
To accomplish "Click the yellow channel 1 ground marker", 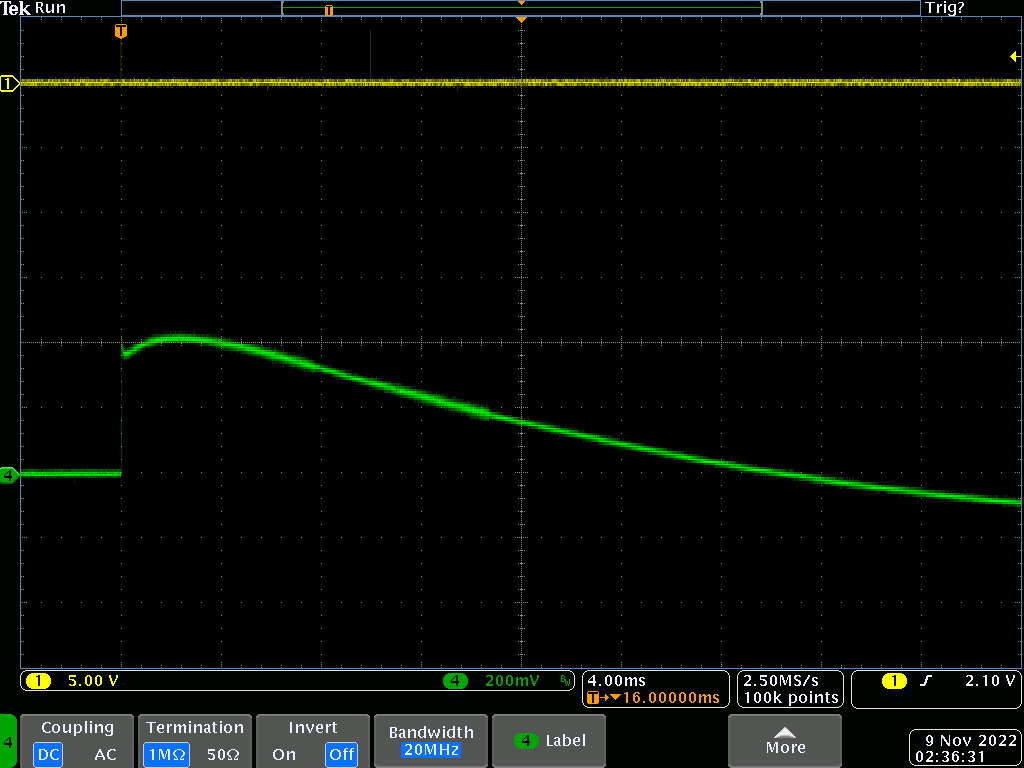I will pyautogui.click(x=9, y=84).
